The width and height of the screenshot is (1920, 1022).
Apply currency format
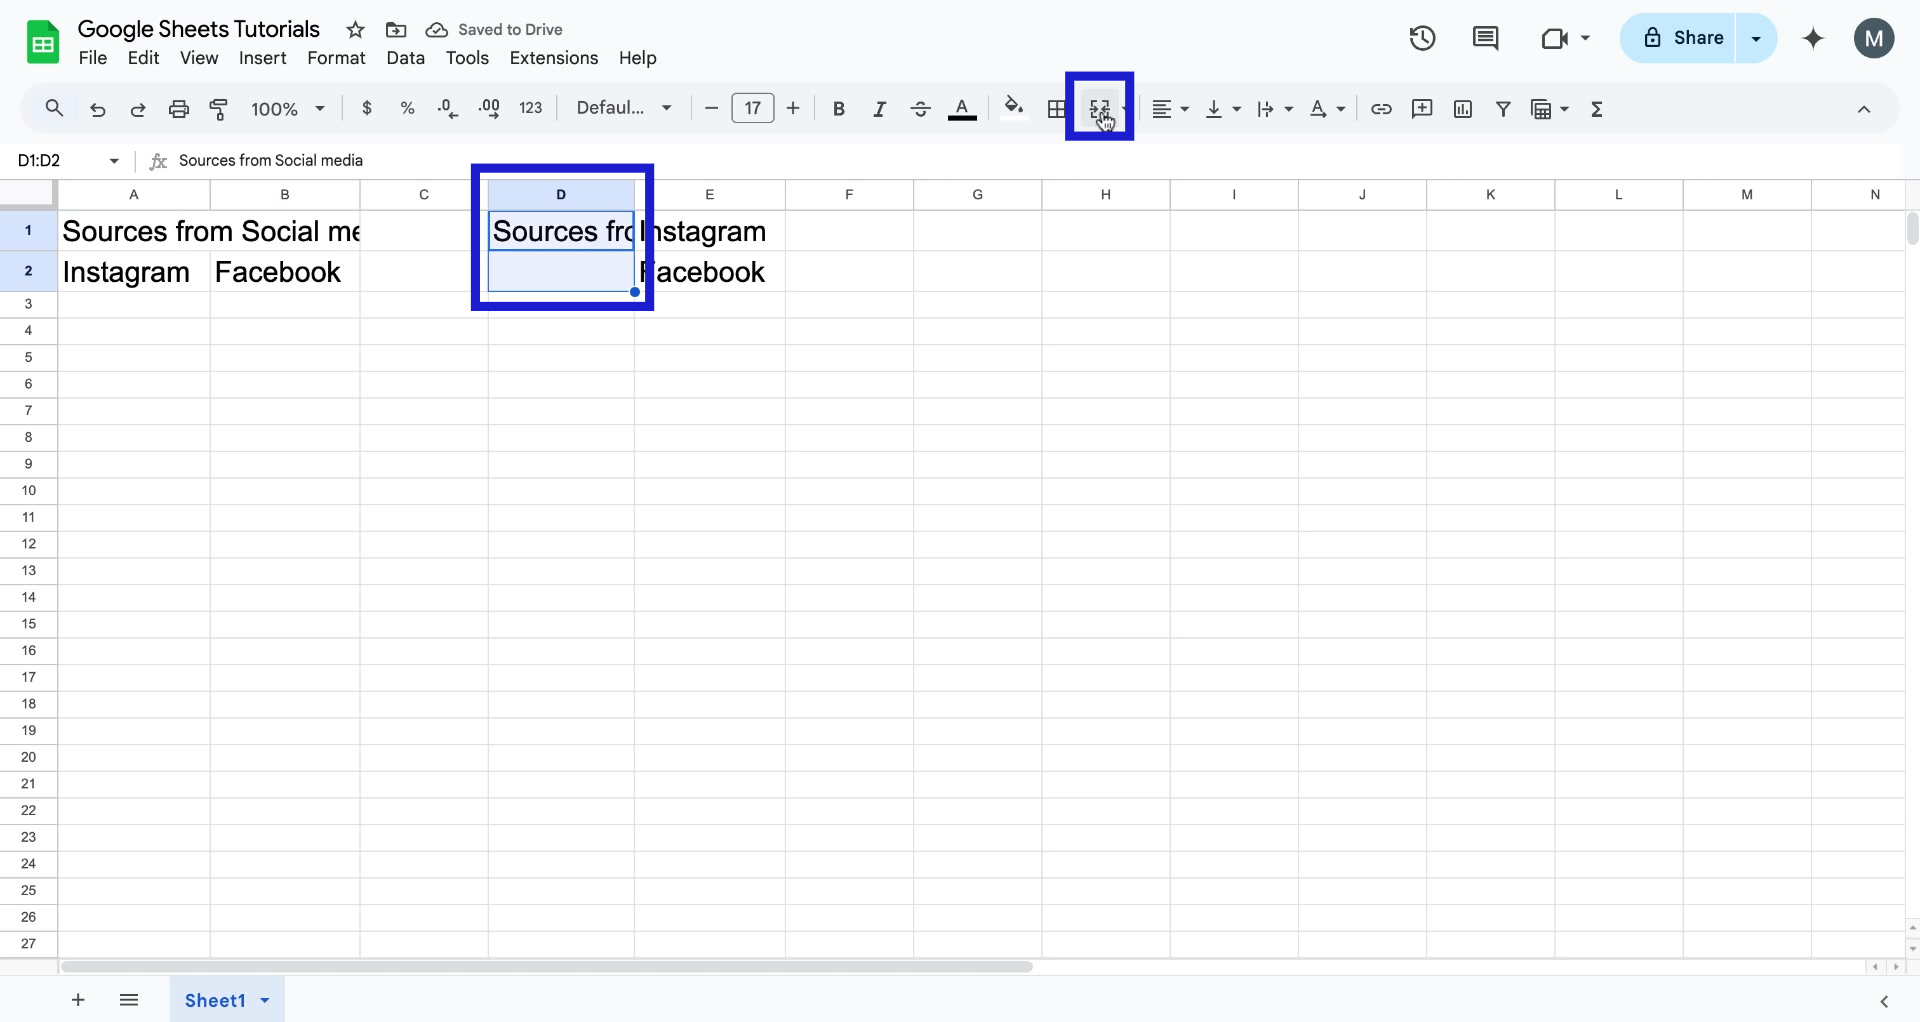pos(367,108)
